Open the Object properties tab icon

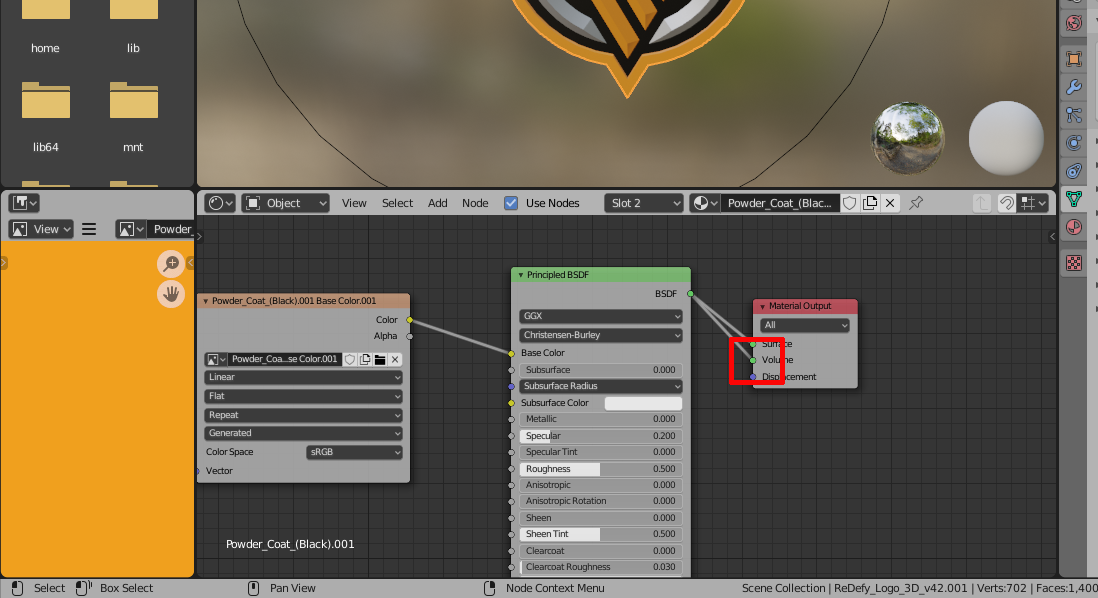coord(1073,59)
